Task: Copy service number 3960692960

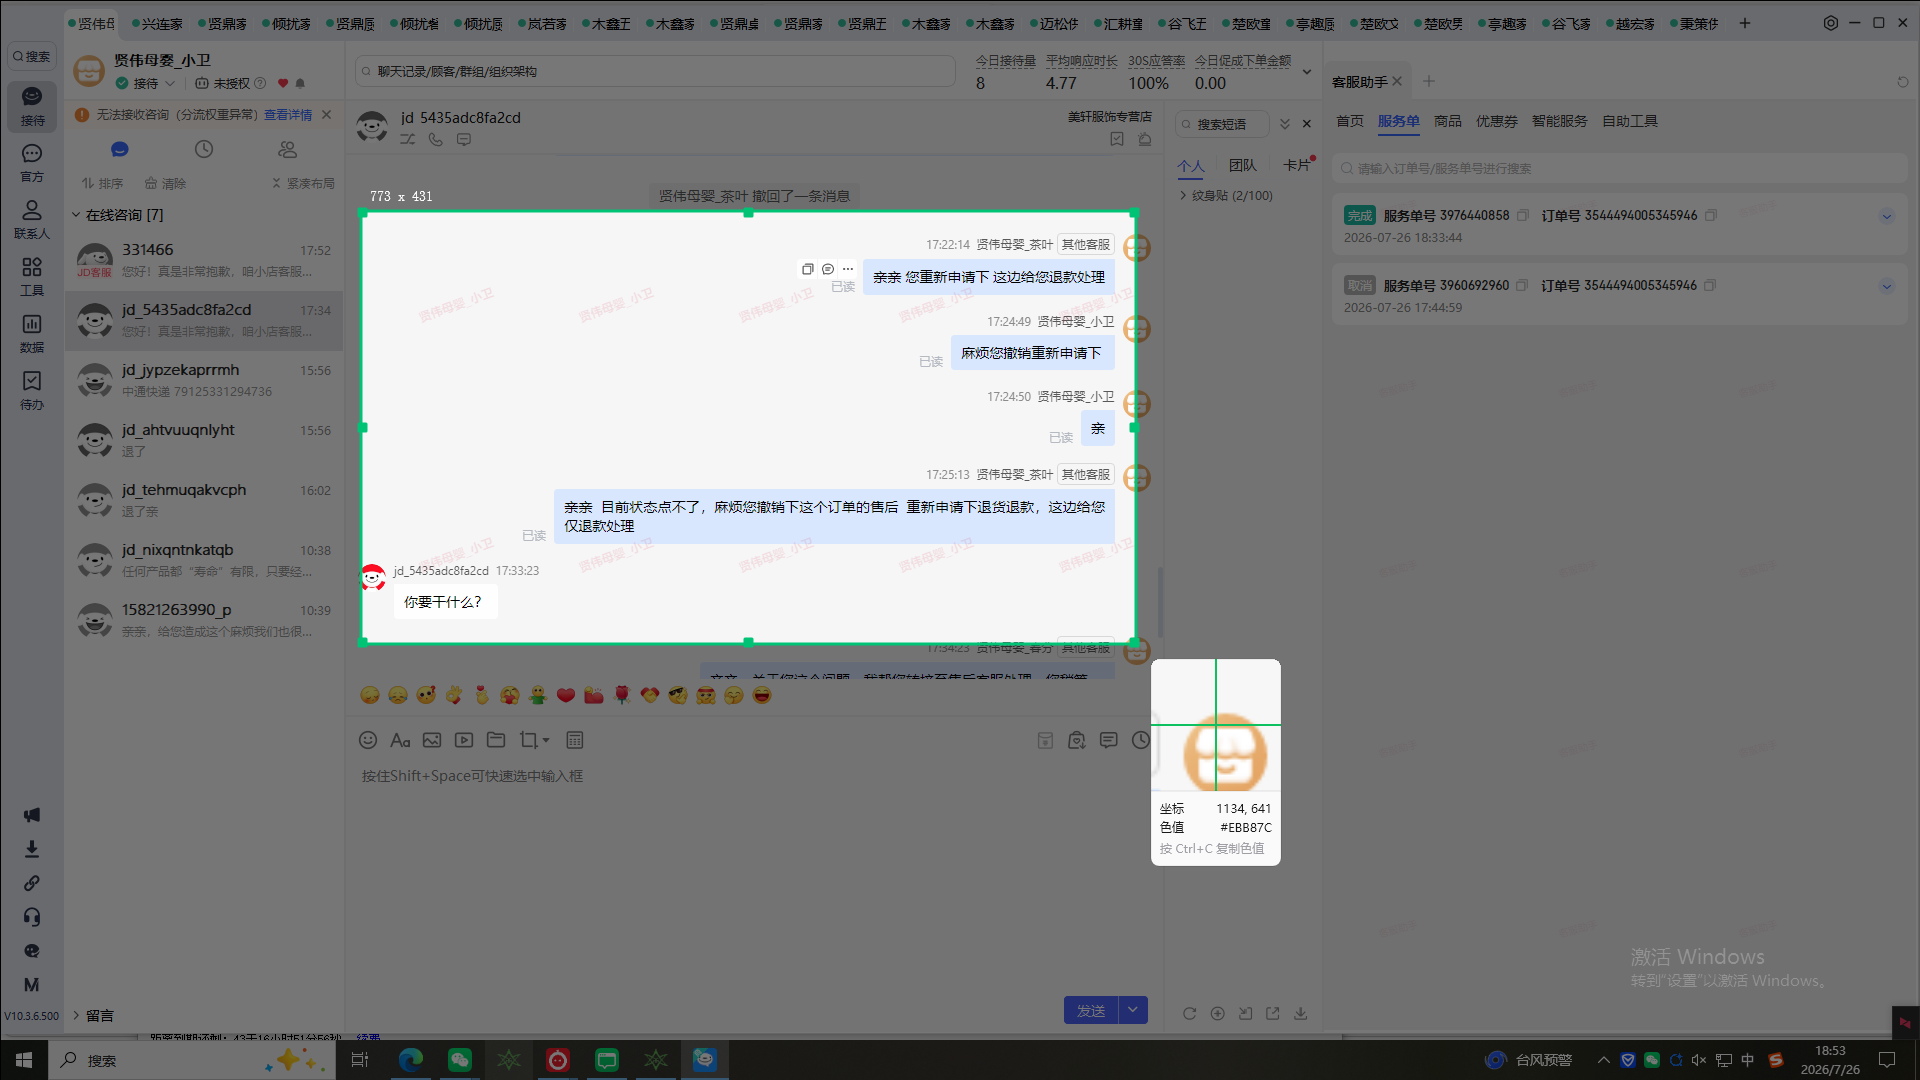Action: pyautogui.click(x=1522, y=285)
